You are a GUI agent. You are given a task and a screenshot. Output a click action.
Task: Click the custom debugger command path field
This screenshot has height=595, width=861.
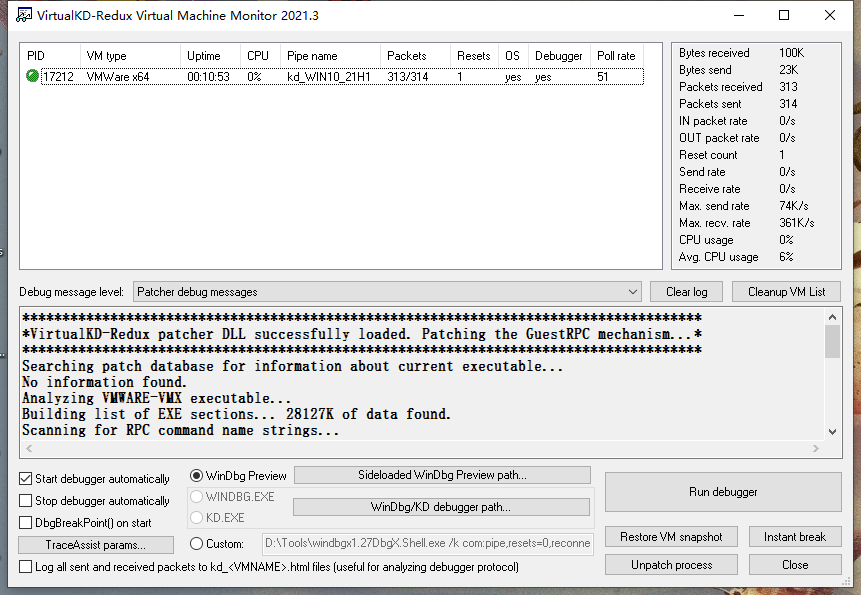coord(428,543)
